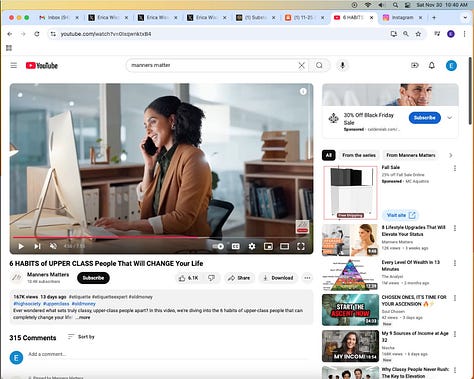This screenshot has width=474, height=379.
Task: Skip to the next video
Action: 37,246
